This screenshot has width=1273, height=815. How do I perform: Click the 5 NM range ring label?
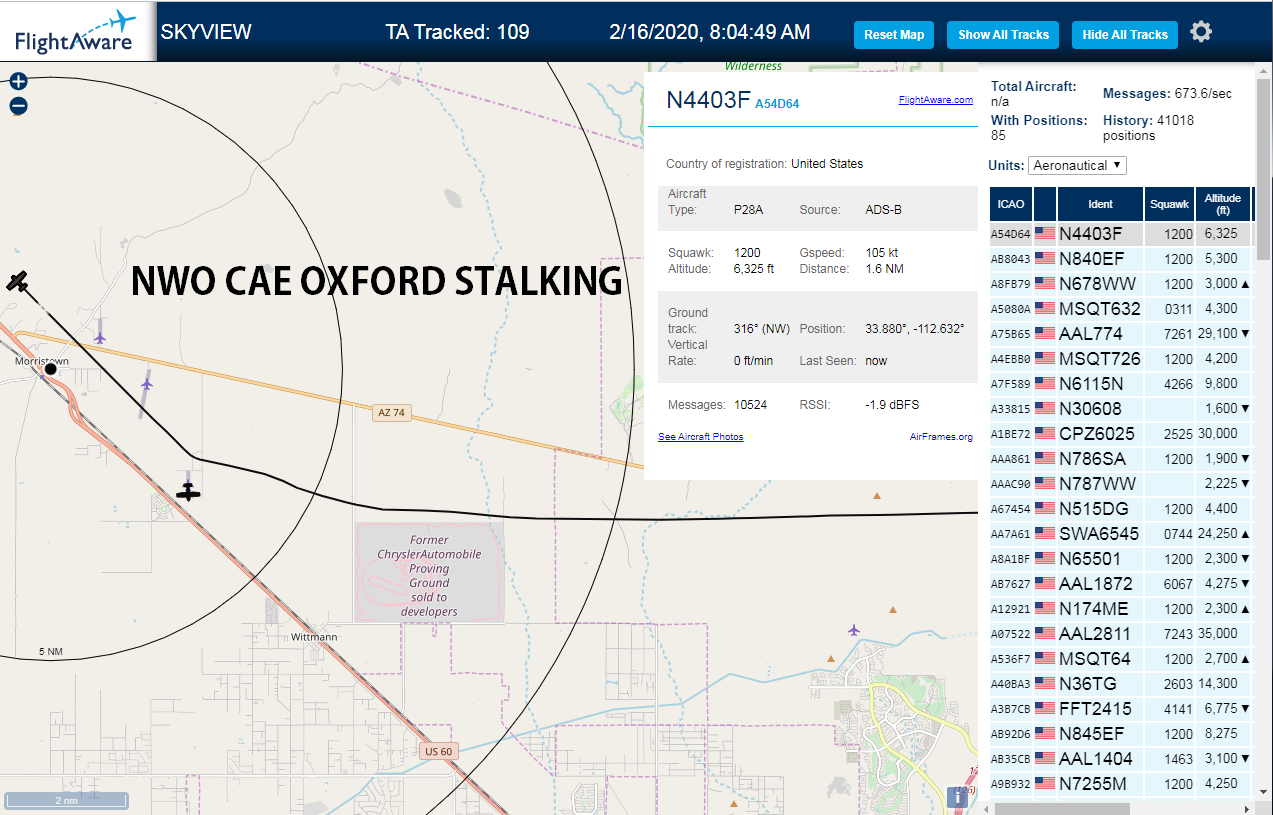point(51,652)
